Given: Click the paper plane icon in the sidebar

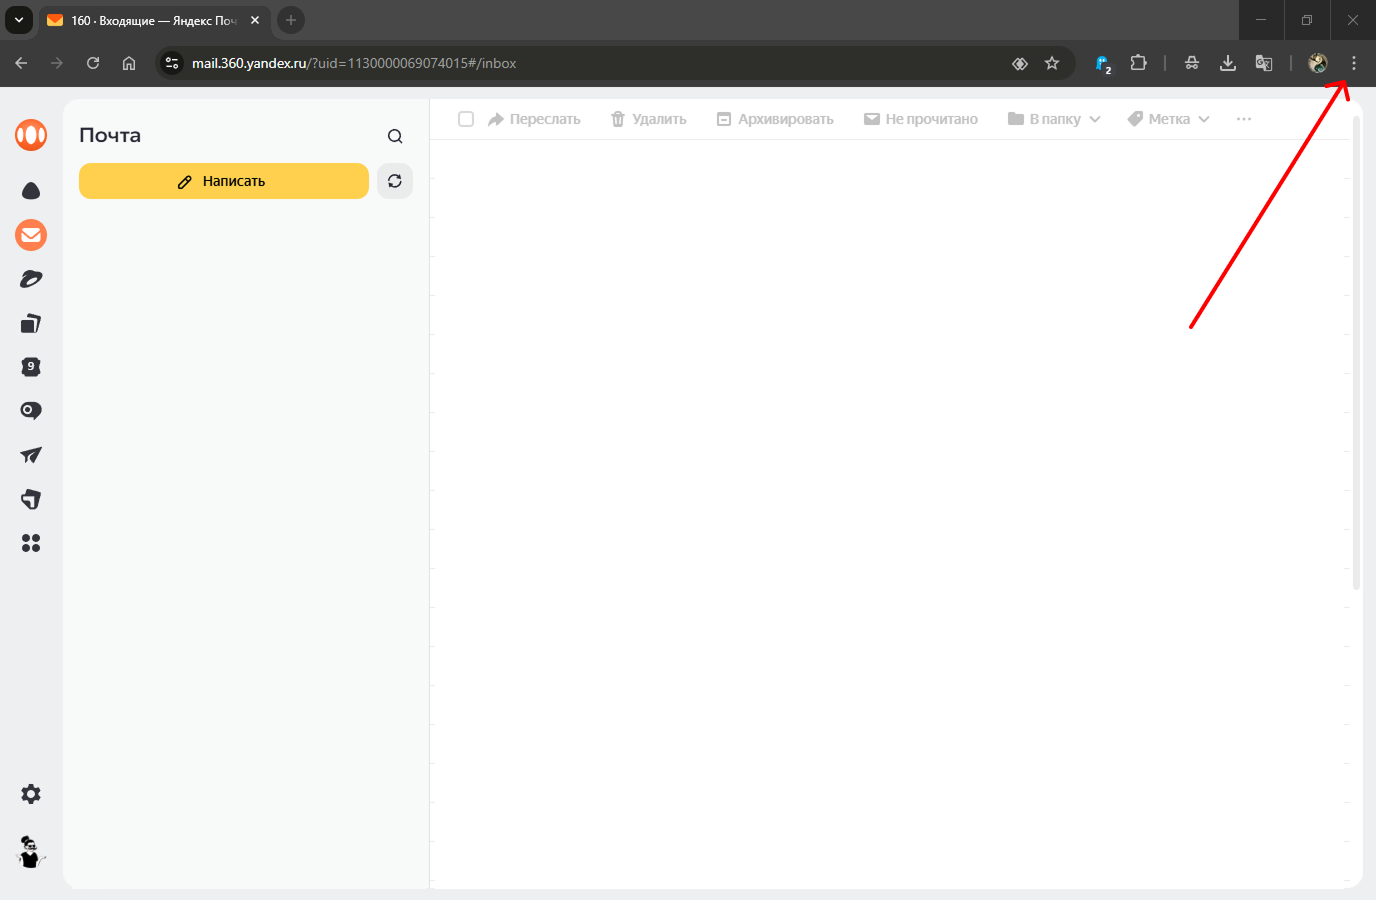Looking at the screenshot, I should (x=31, y=455).
